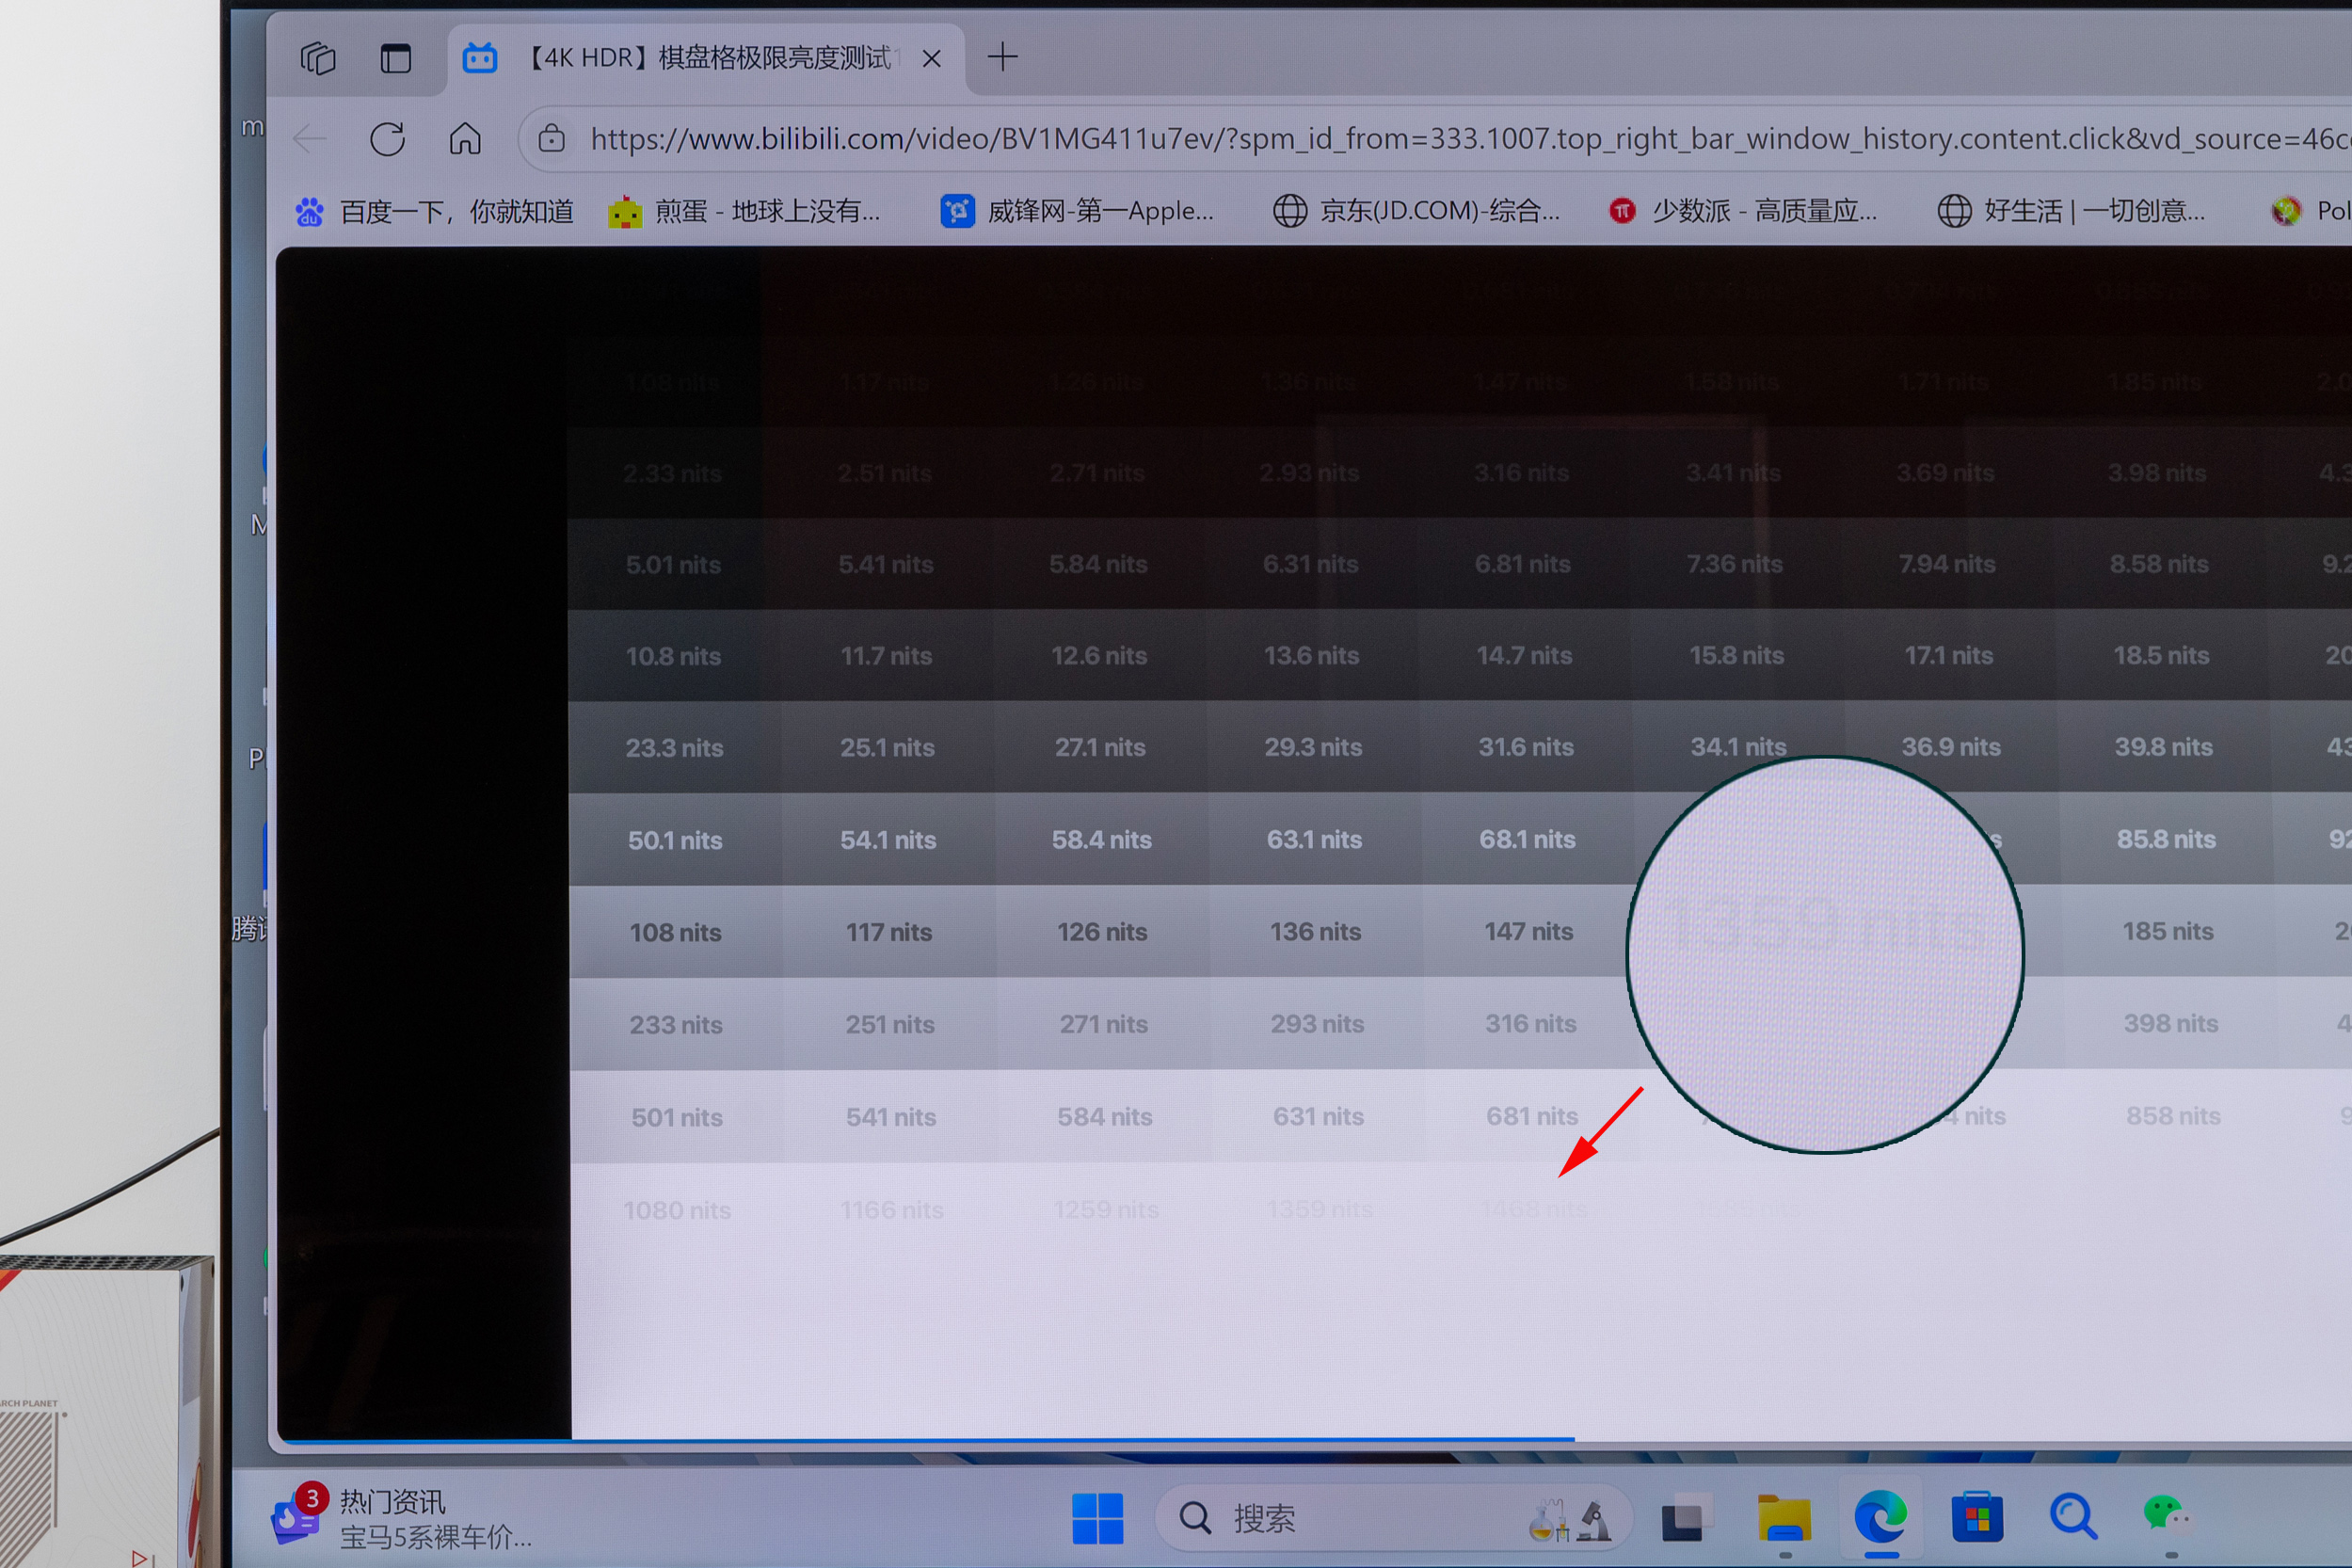Open Windows Start menu
This screenshot has width=2352, height=1568.
pos(1097,1518)
